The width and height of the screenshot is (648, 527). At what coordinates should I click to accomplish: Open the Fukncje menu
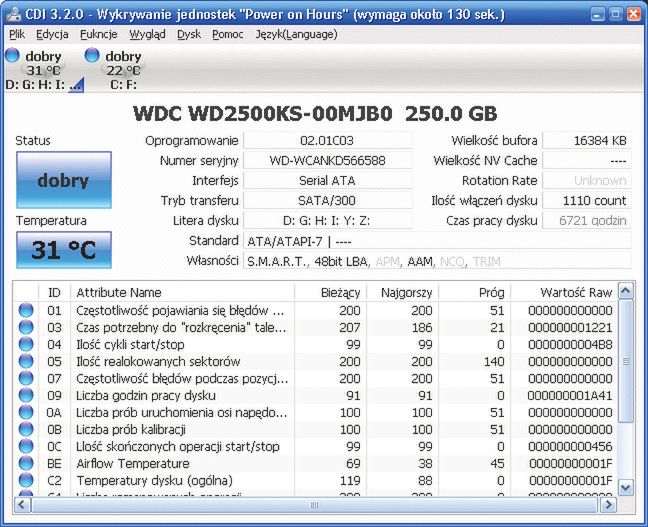tap(99, 34)
